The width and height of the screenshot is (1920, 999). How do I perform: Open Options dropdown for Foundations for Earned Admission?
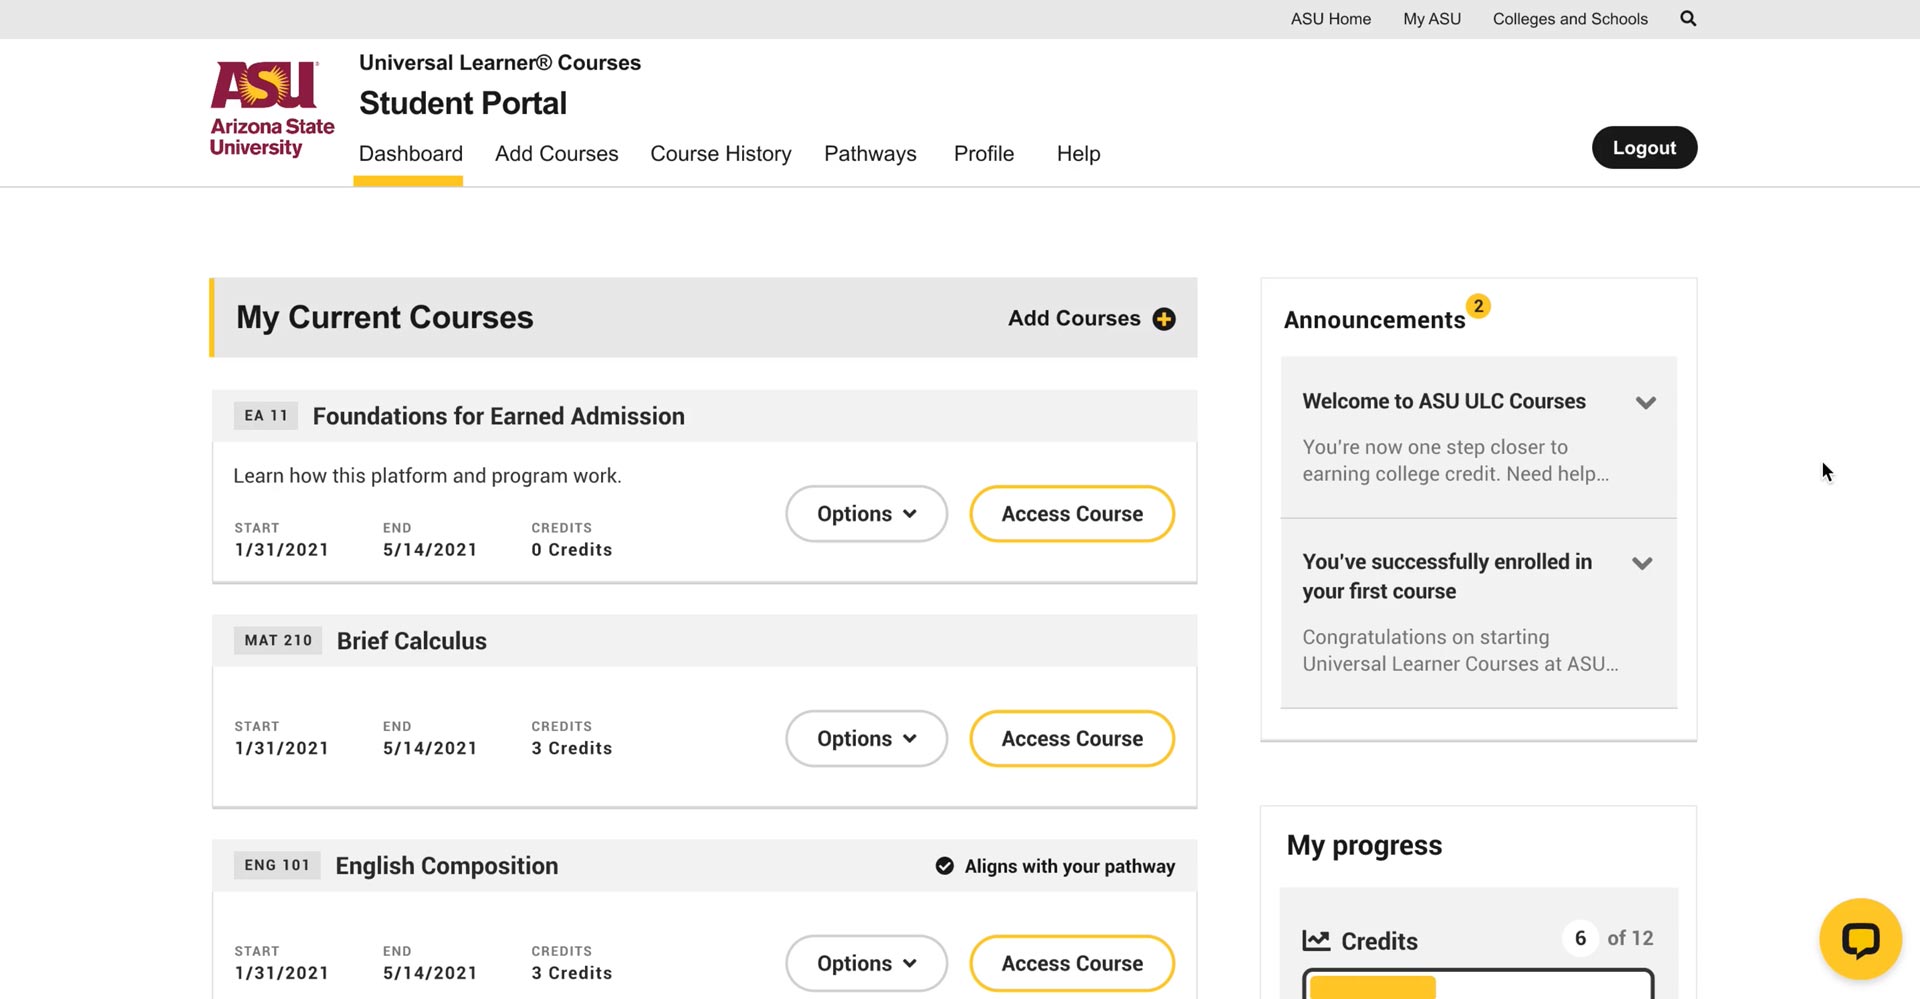coord(866,514)
